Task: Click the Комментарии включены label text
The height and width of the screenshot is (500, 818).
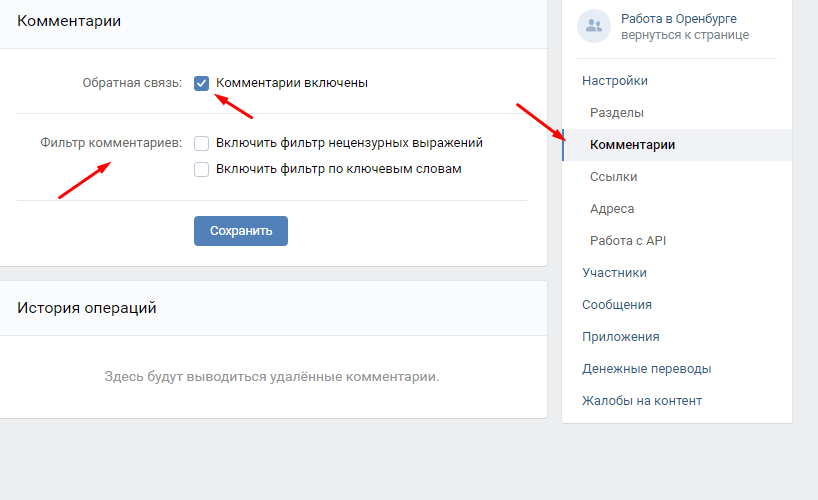Action: click(x=292, y=83)
